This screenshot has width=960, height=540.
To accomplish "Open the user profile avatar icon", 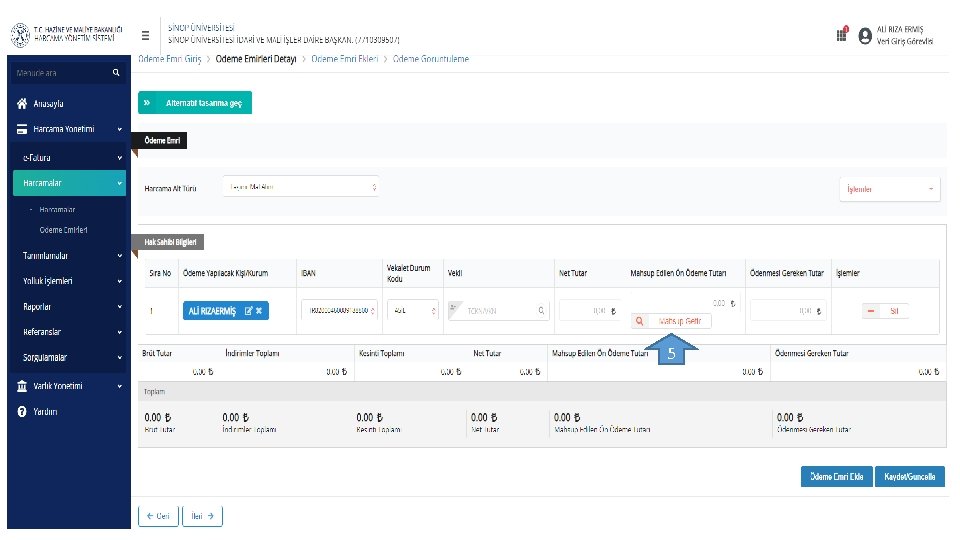I will point(865,36).
